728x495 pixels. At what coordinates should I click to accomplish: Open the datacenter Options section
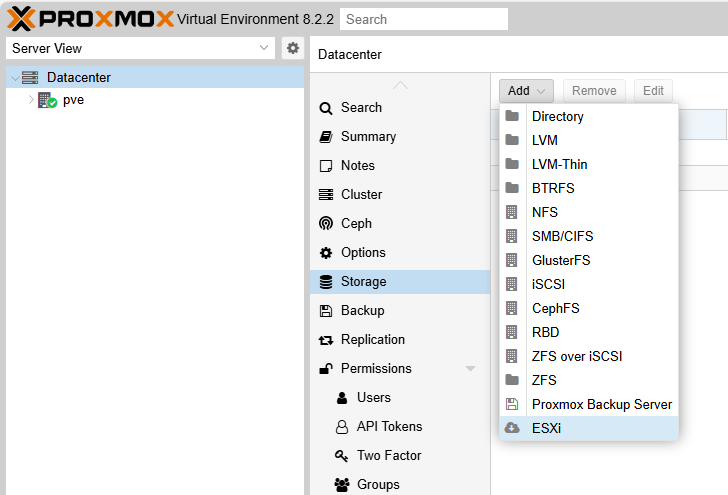point(400,252)
